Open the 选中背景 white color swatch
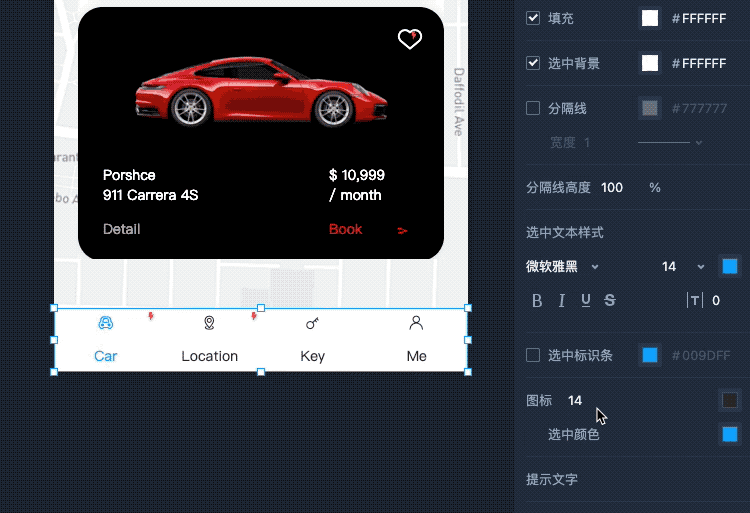 tap(650, 63)
